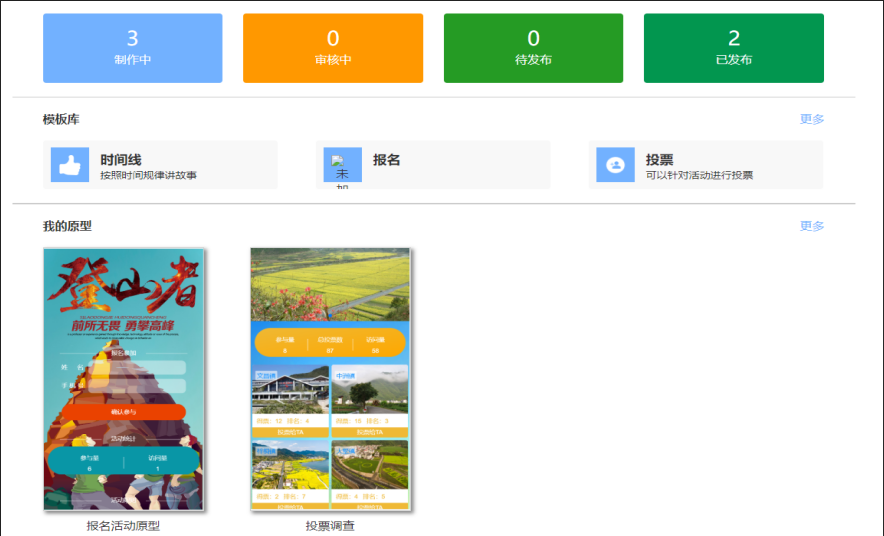
Task: Click the thumbs-up icon for 时间线 template
Action: tap(70, 166)
